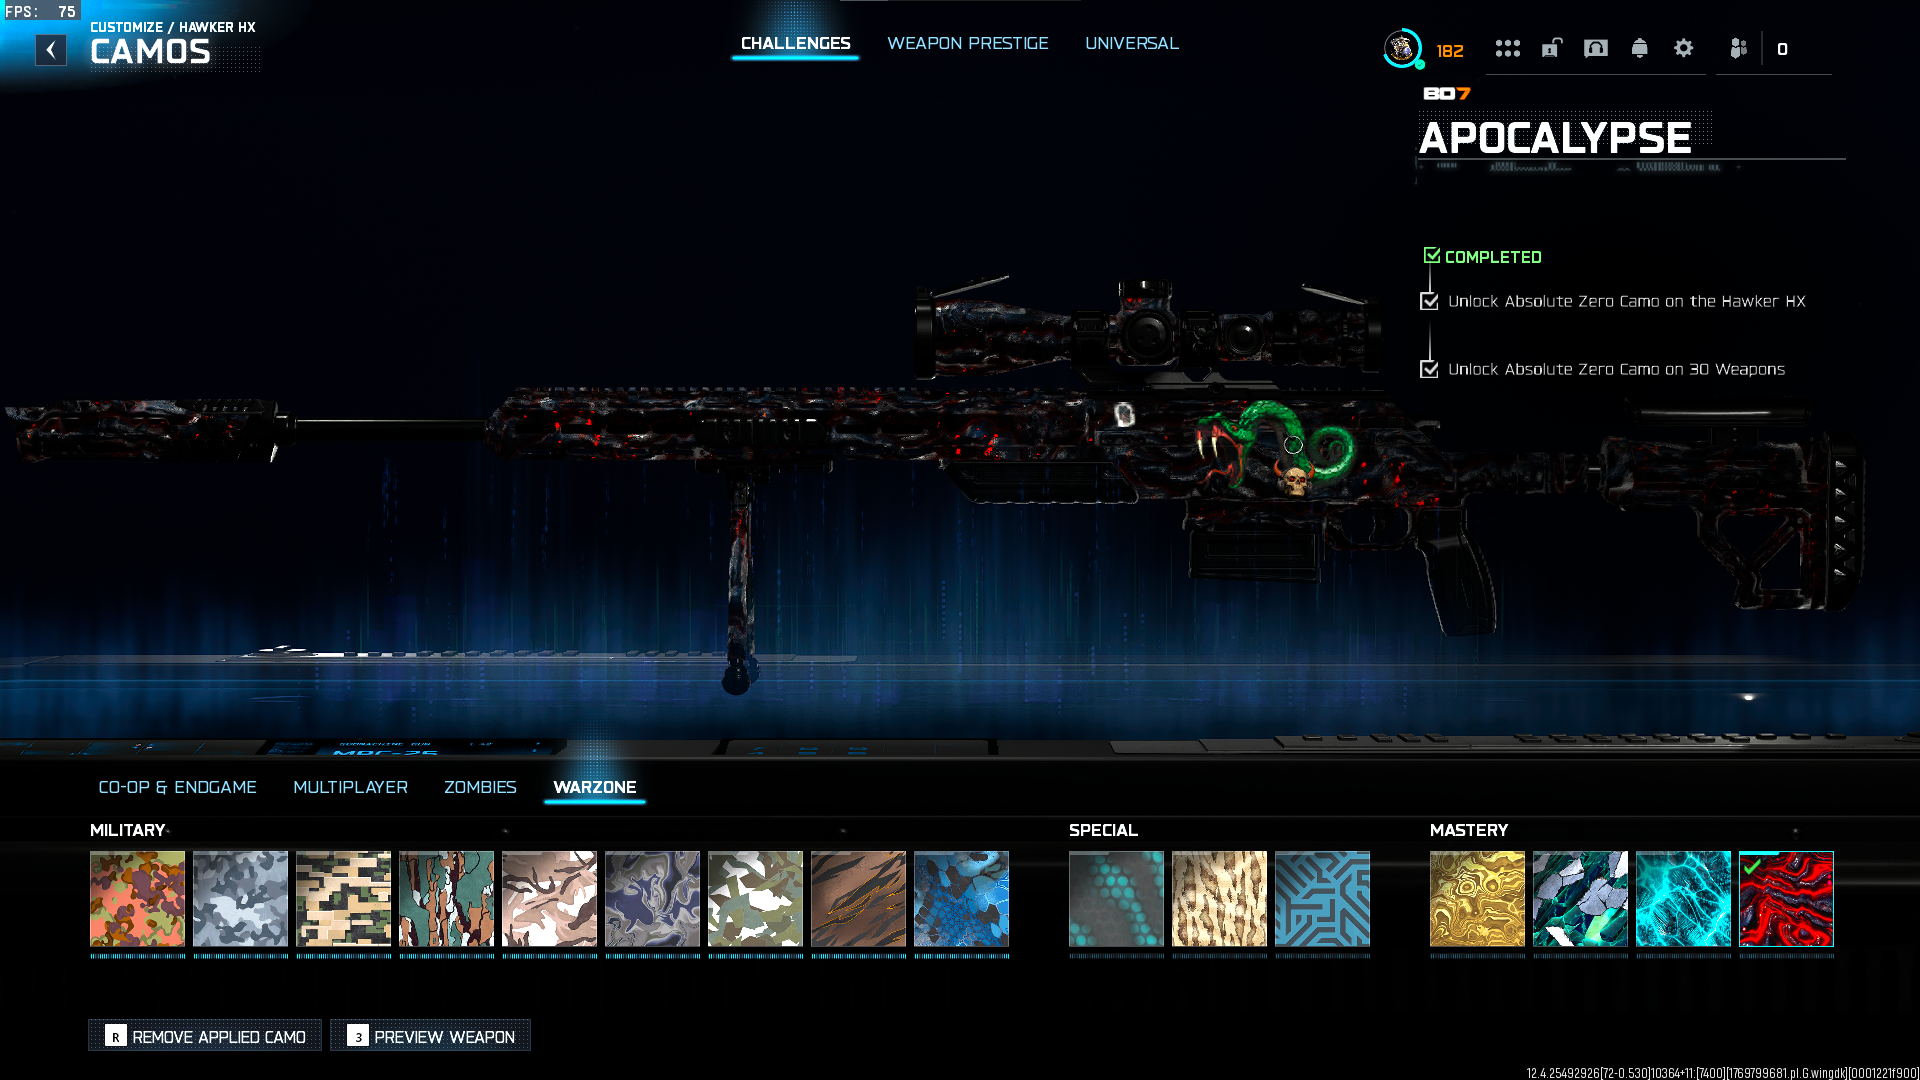Select the brown tiger stripe camo
The image size is (1920, 1080).
[x=859, y=899]
